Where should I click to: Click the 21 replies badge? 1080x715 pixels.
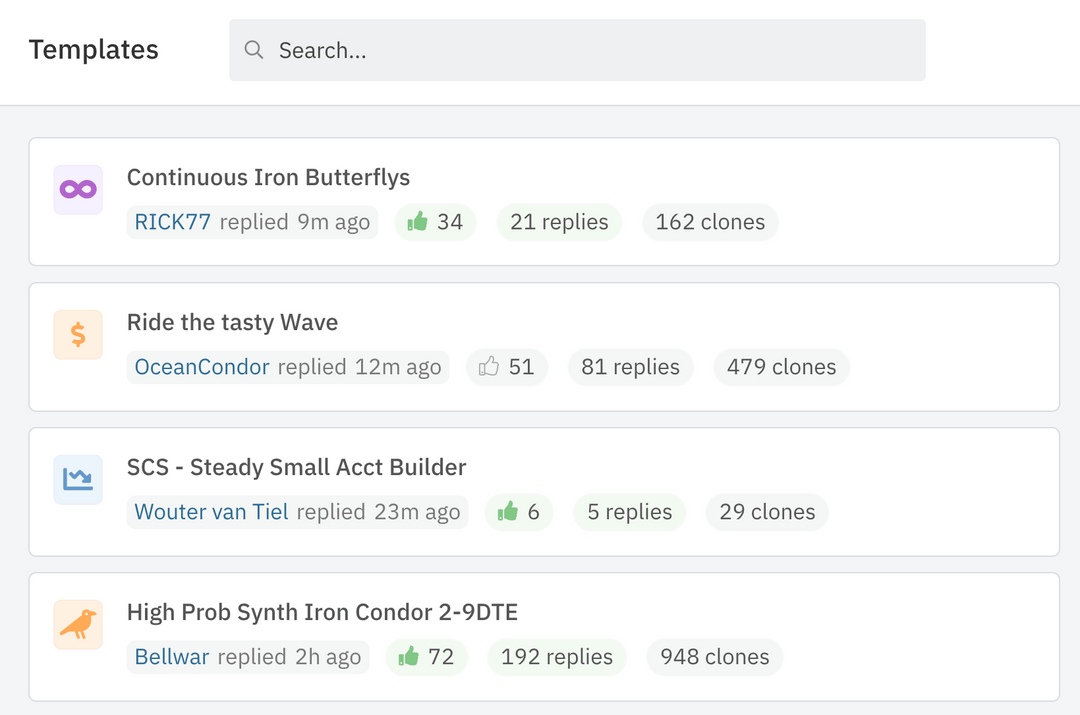[559, 222]
